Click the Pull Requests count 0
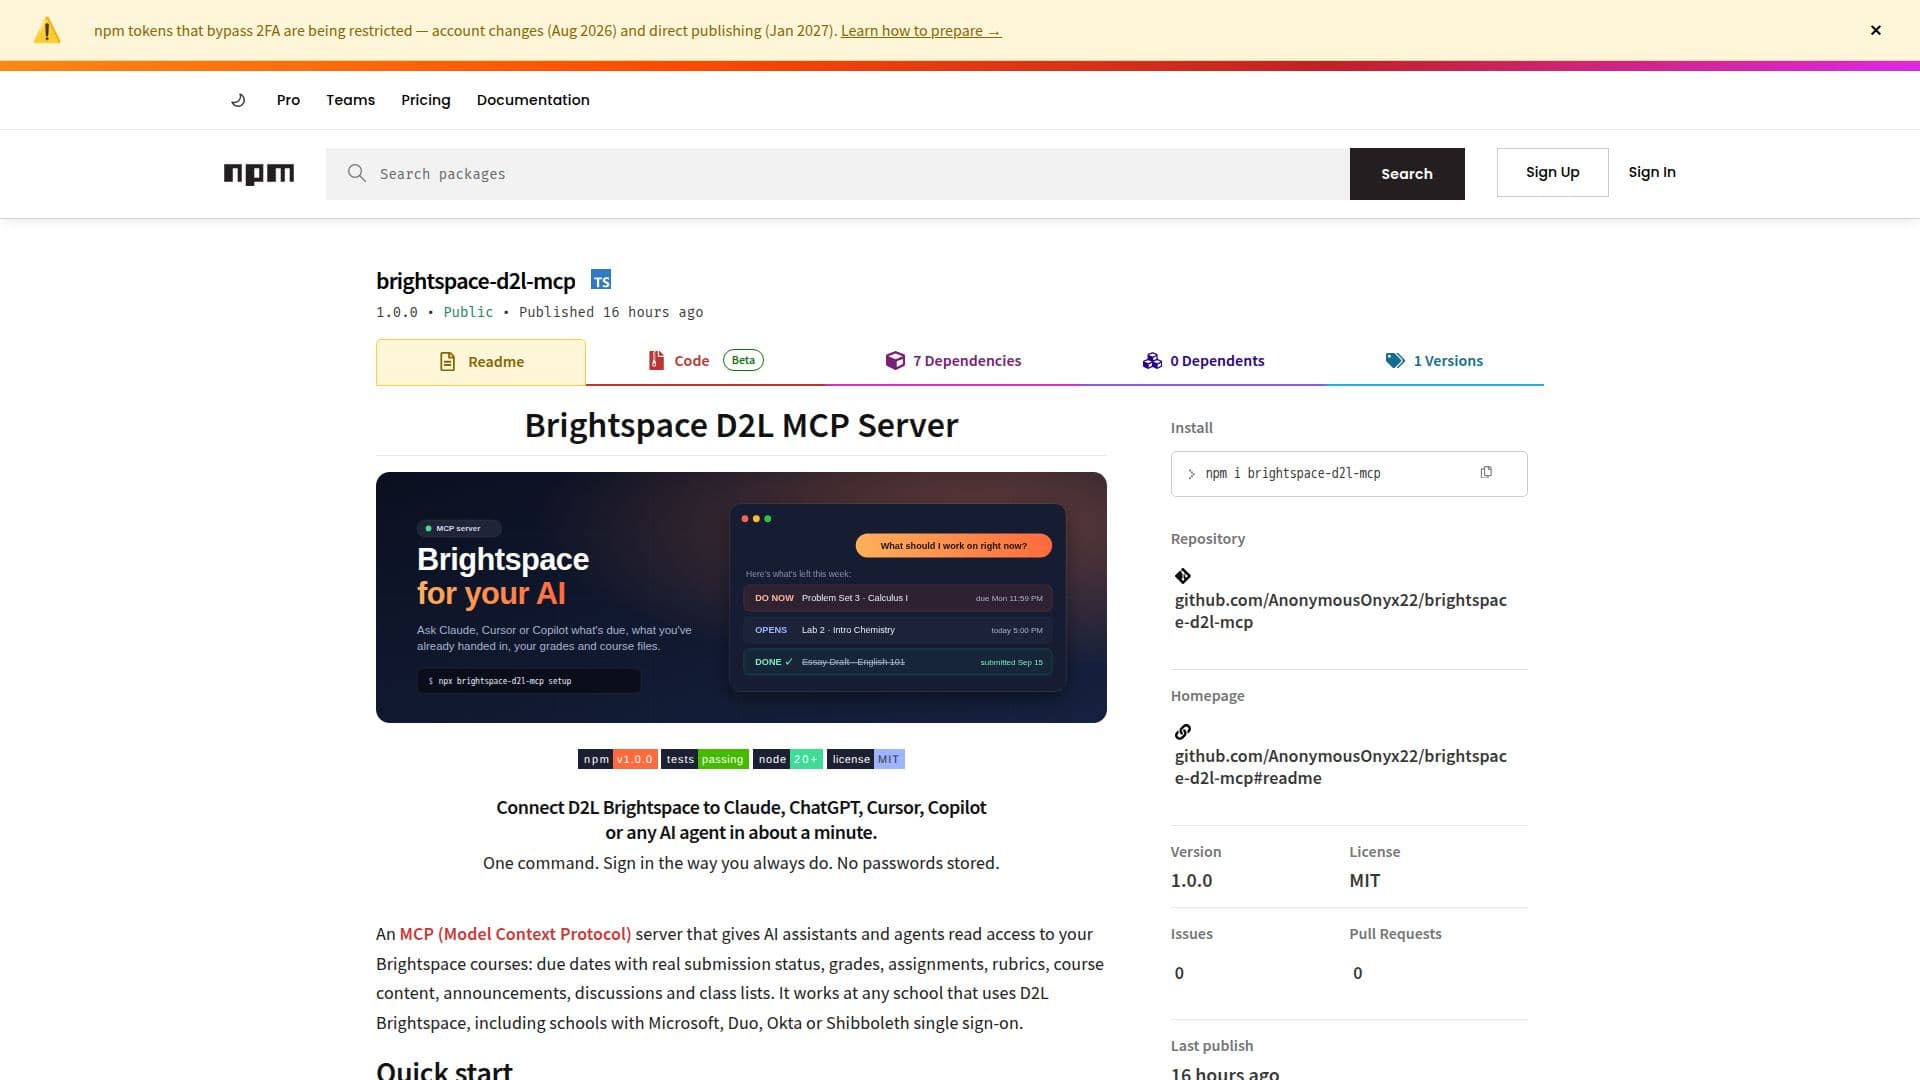 pyautogui.click(x=1357, y=973)
